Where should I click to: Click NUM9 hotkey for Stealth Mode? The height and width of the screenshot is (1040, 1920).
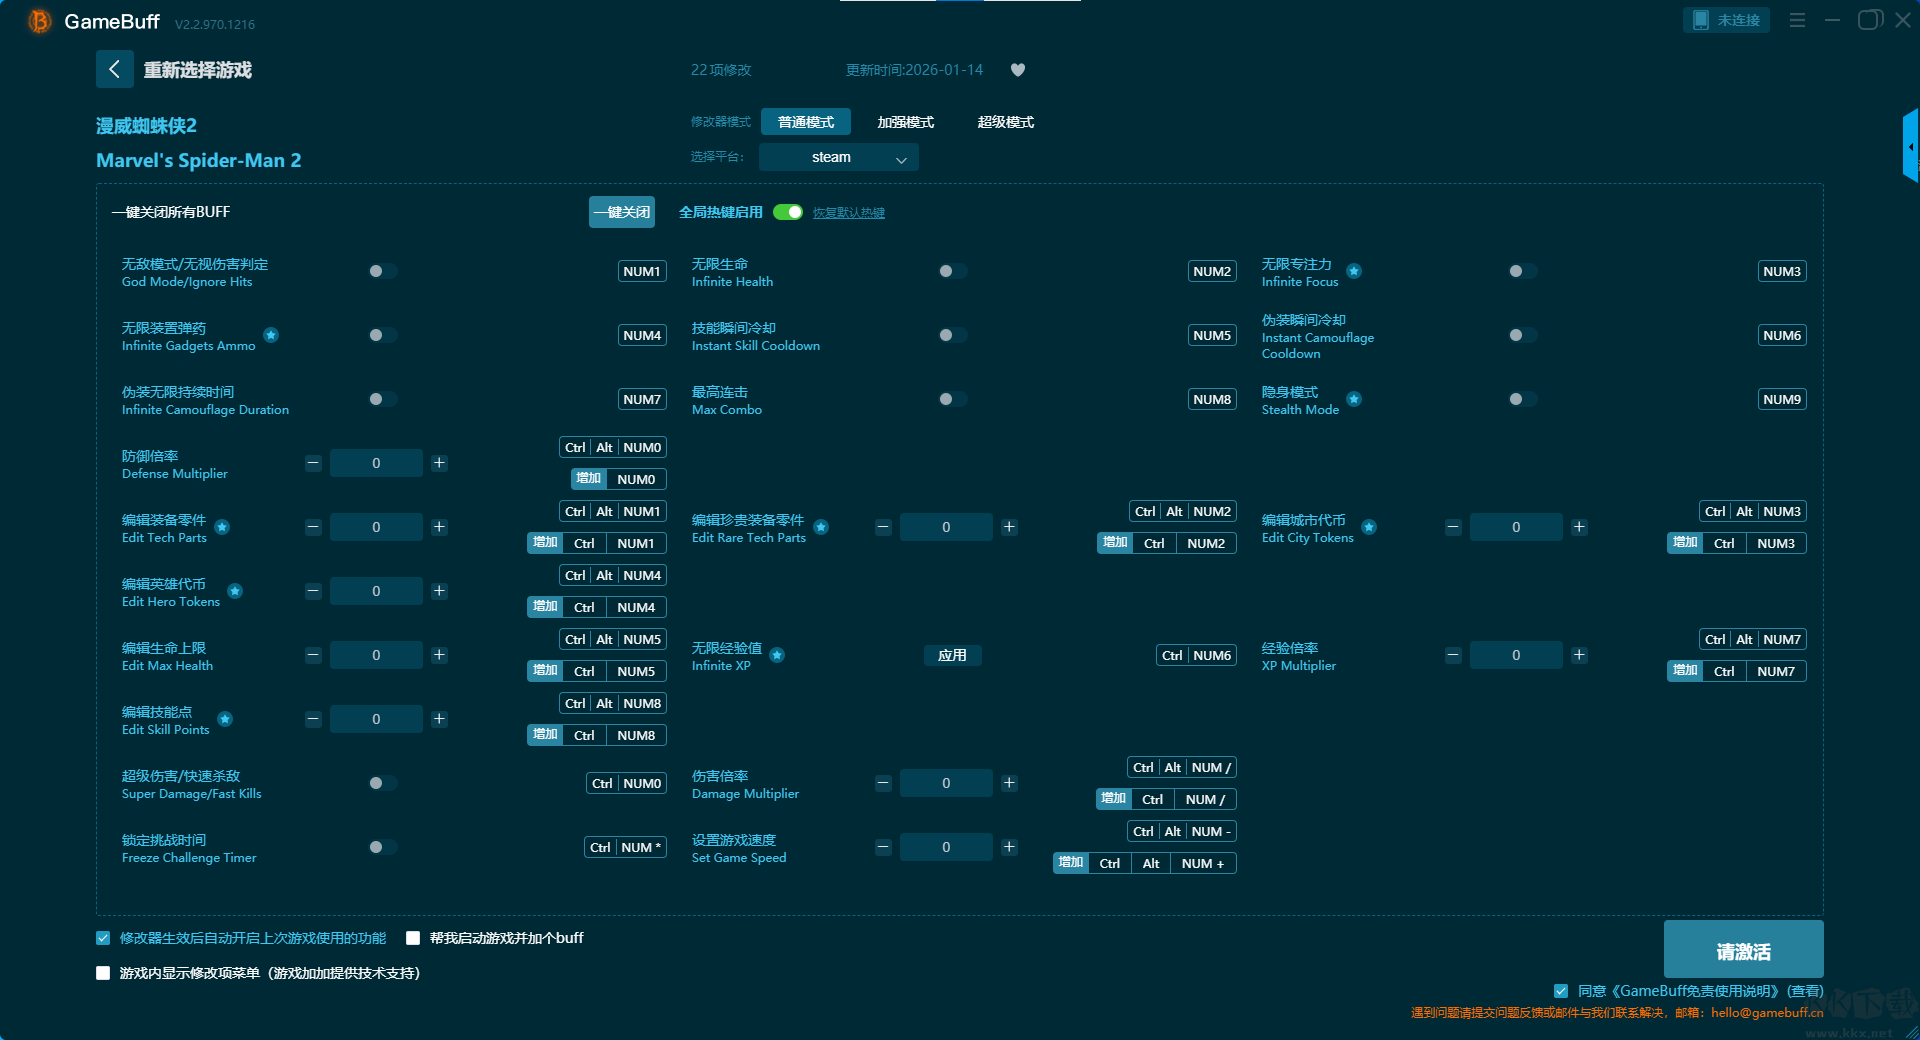[1782, 399]
